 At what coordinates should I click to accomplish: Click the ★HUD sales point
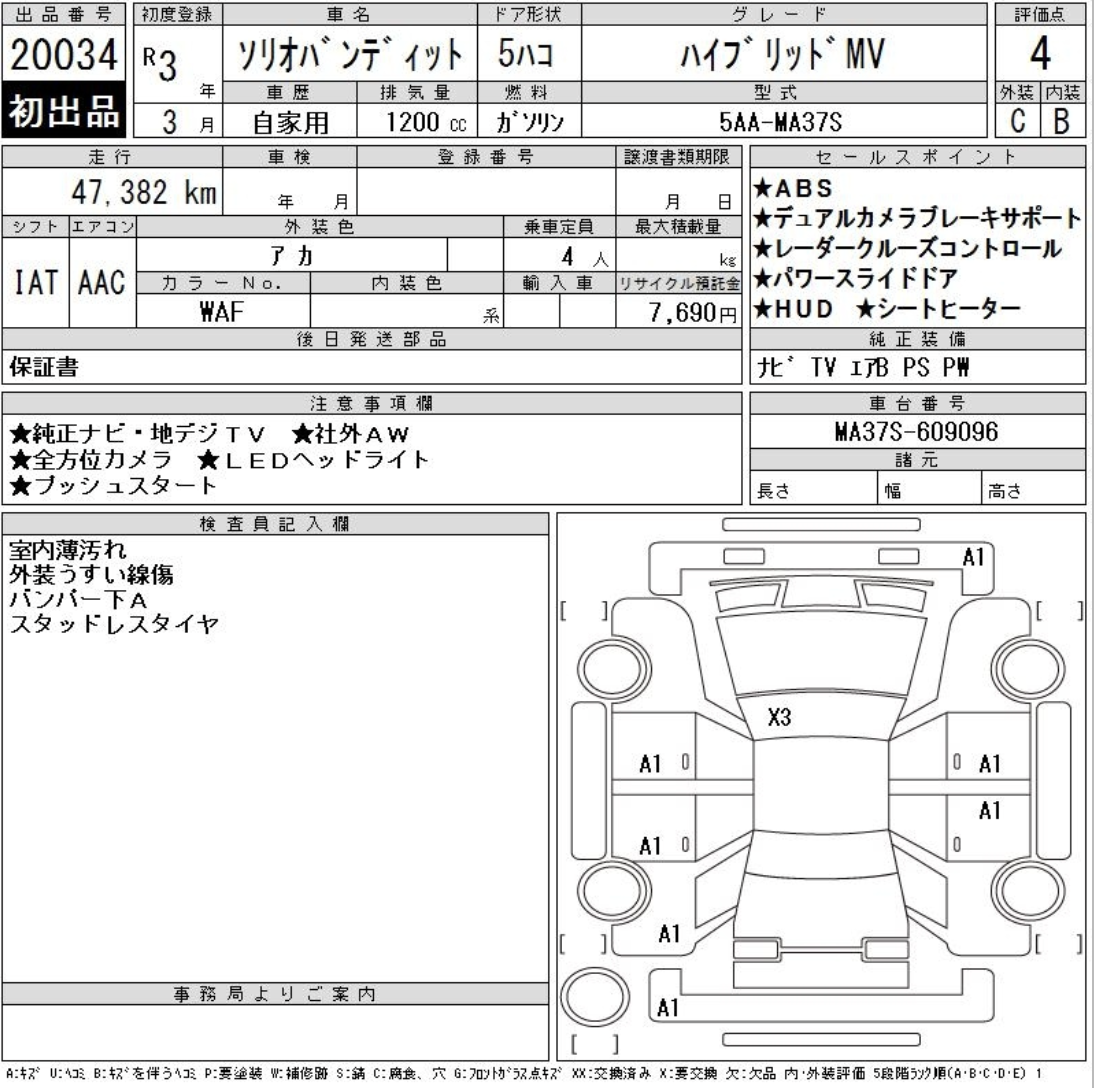tap(793, 308)
